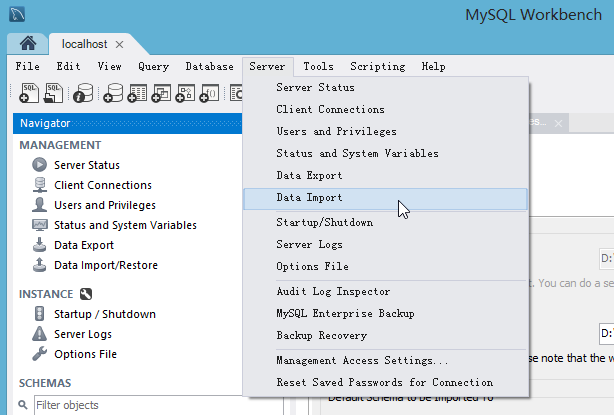Open Startup / Shutdown in Navigator
Screen dimensions: 614x415
coord(105,314)
